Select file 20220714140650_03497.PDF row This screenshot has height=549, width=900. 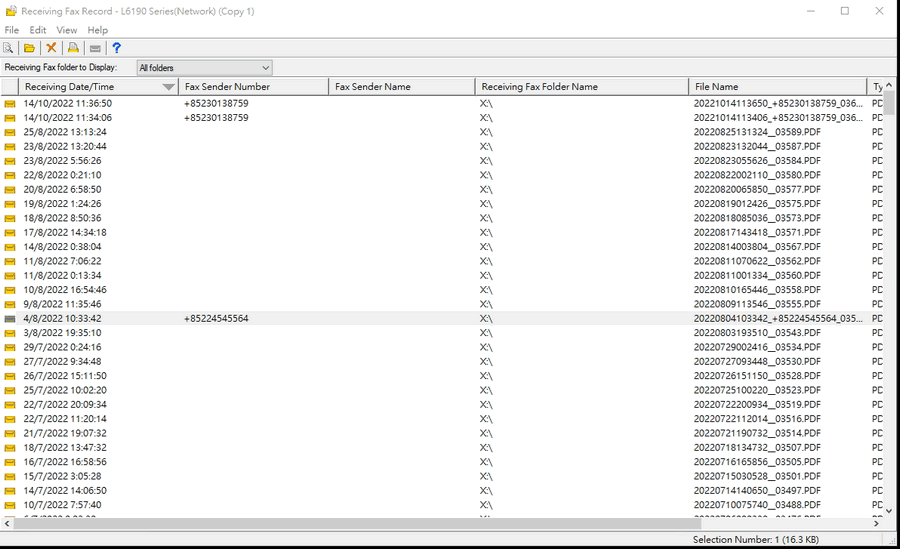(x=757, y=491)
